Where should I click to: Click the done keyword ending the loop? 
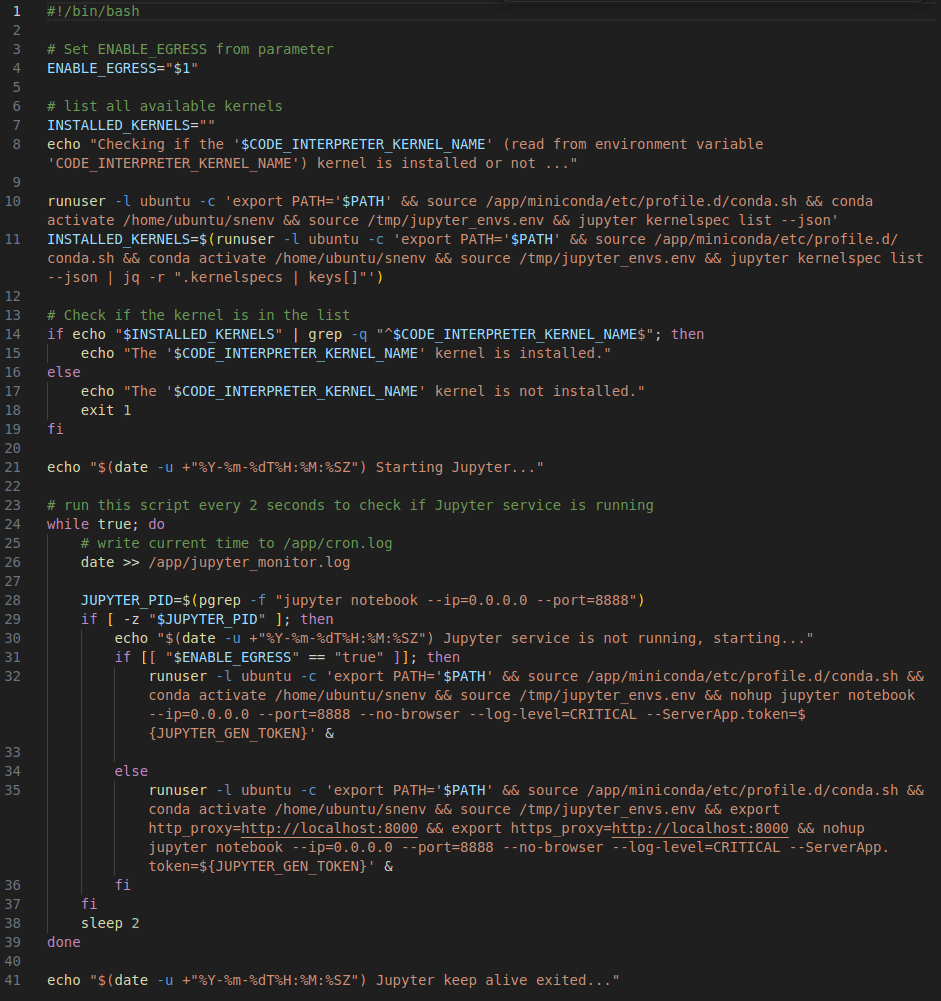[x=63, y=941]
